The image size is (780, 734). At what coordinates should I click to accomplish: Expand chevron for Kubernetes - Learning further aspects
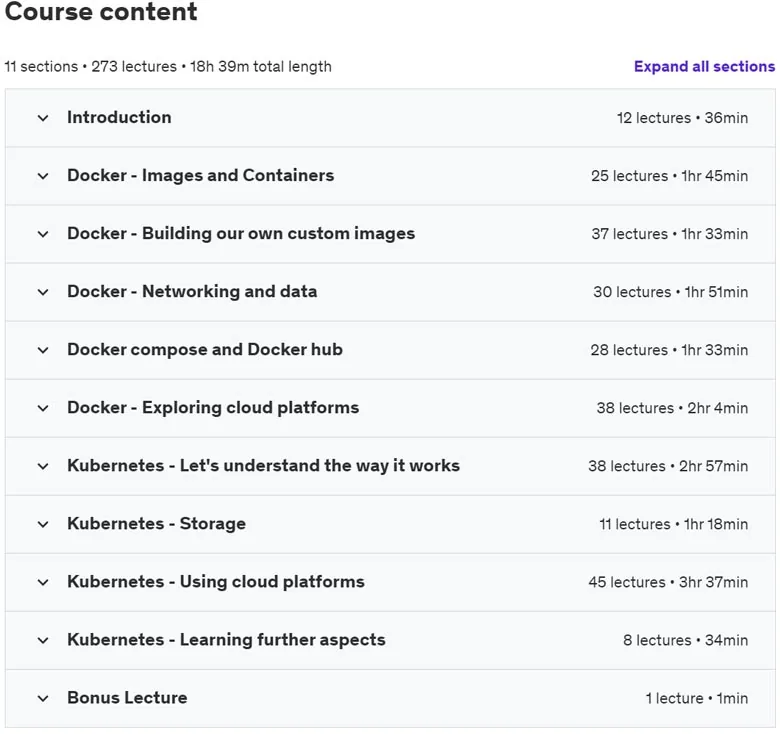(43, 641)
